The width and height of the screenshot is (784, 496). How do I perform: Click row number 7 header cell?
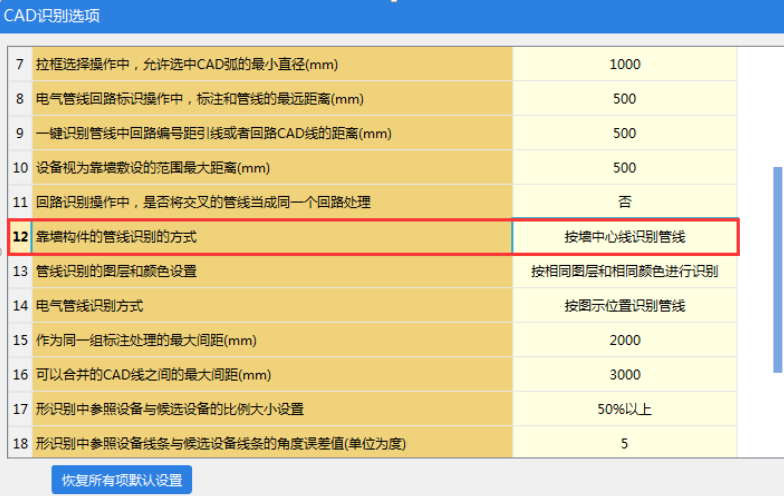coord(20,65)
